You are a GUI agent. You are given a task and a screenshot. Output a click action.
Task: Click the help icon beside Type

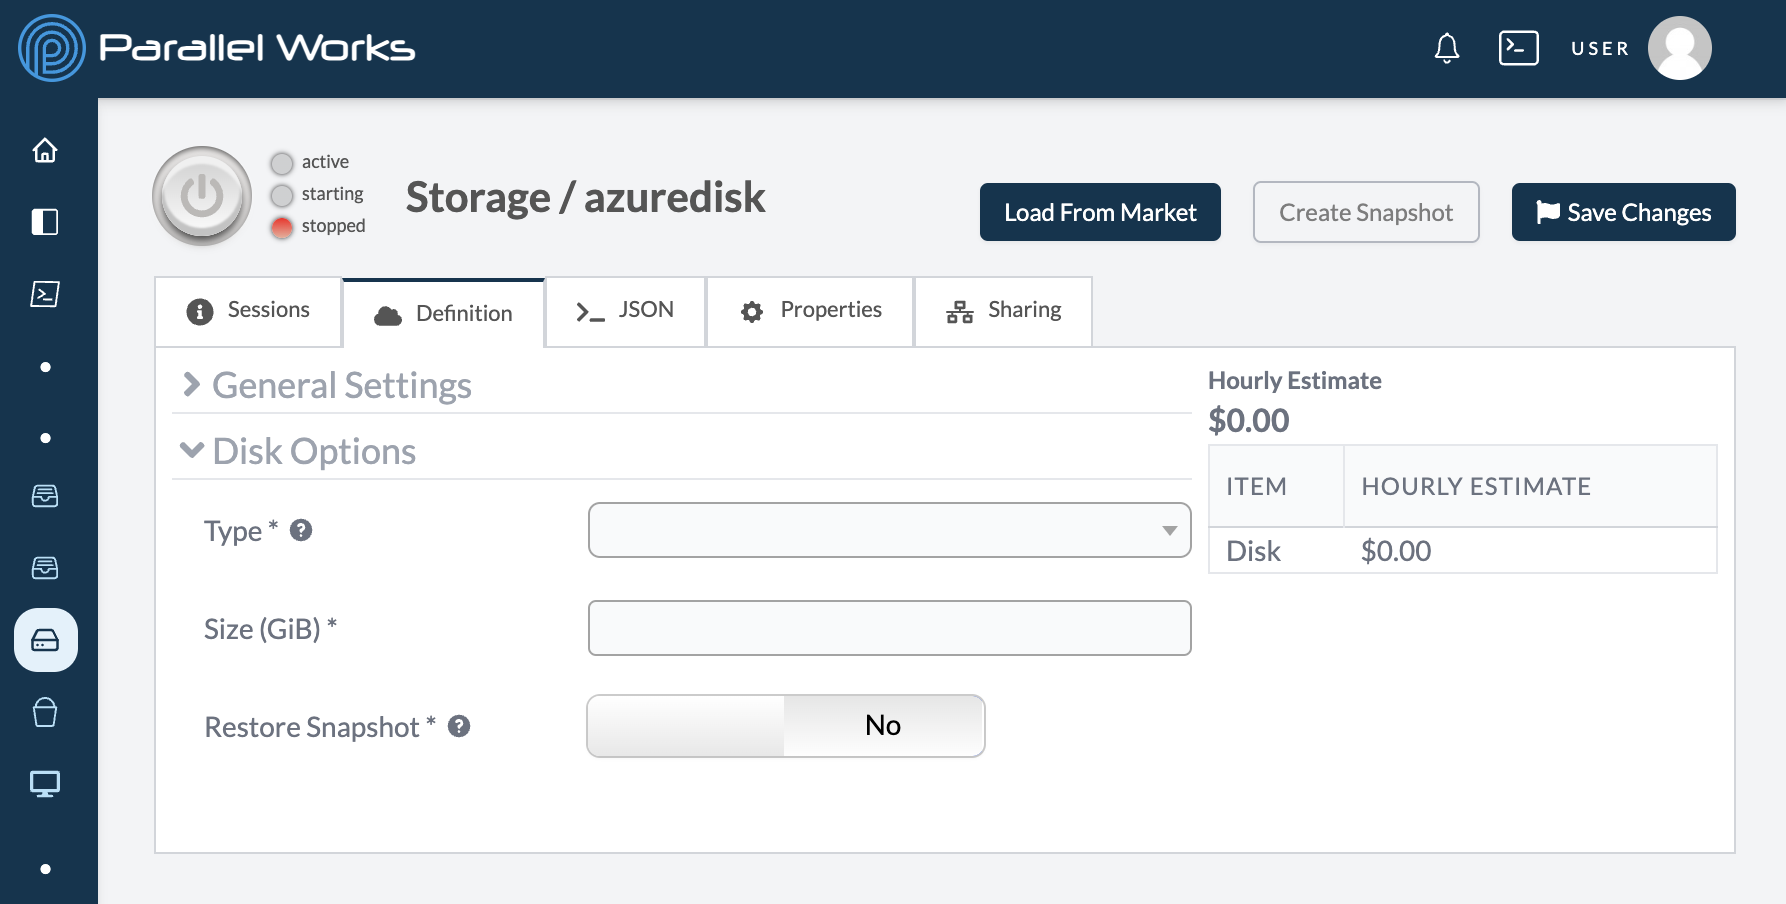(301, 530)
